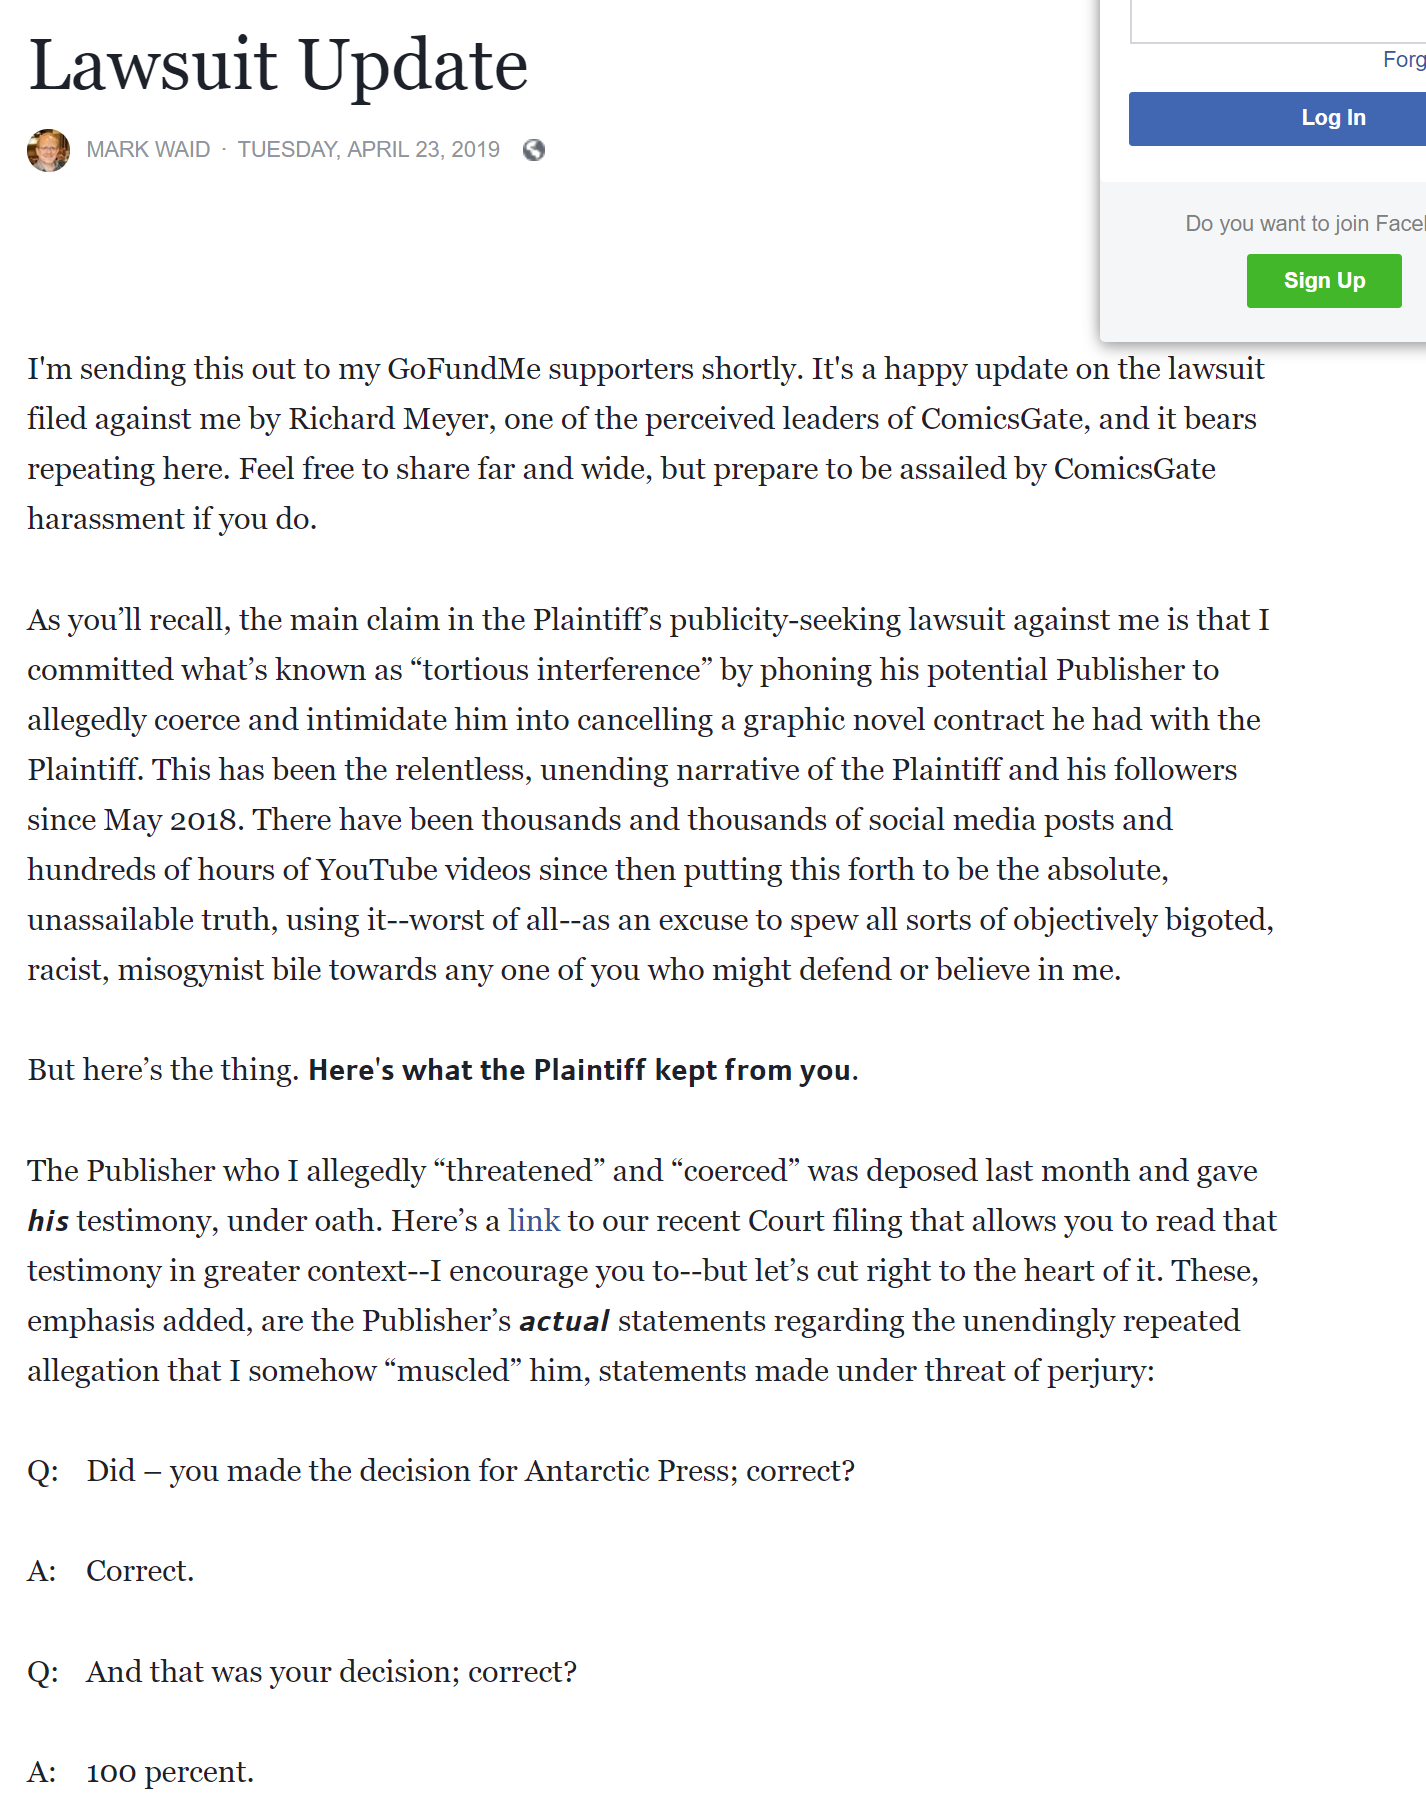Click the question about Antarctic Press decision
The height and width of the screenshot is (1806, 1426).
click(x=441, y=1471)
